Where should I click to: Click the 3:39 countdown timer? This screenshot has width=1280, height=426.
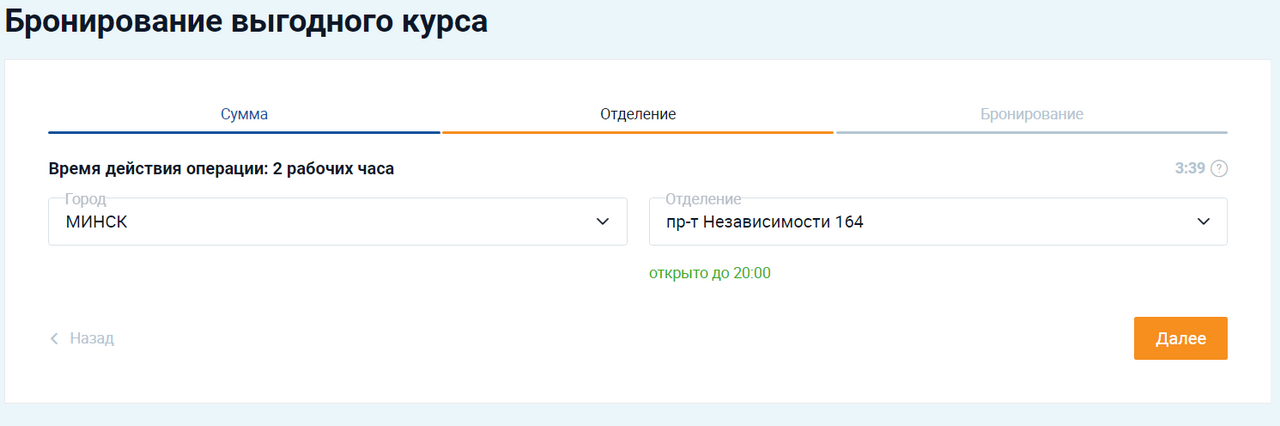[1190, 168]
